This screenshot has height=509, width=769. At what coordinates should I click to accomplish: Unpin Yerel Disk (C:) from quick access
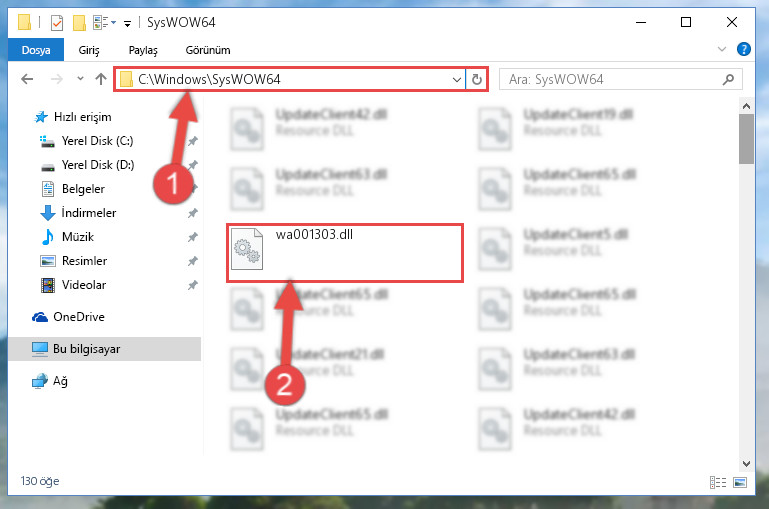pos(193,141)
